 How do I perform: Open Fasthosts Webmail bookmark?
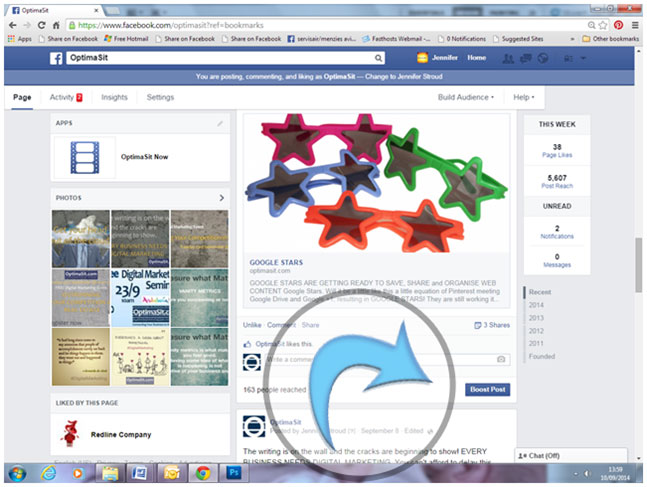(396, 39)
